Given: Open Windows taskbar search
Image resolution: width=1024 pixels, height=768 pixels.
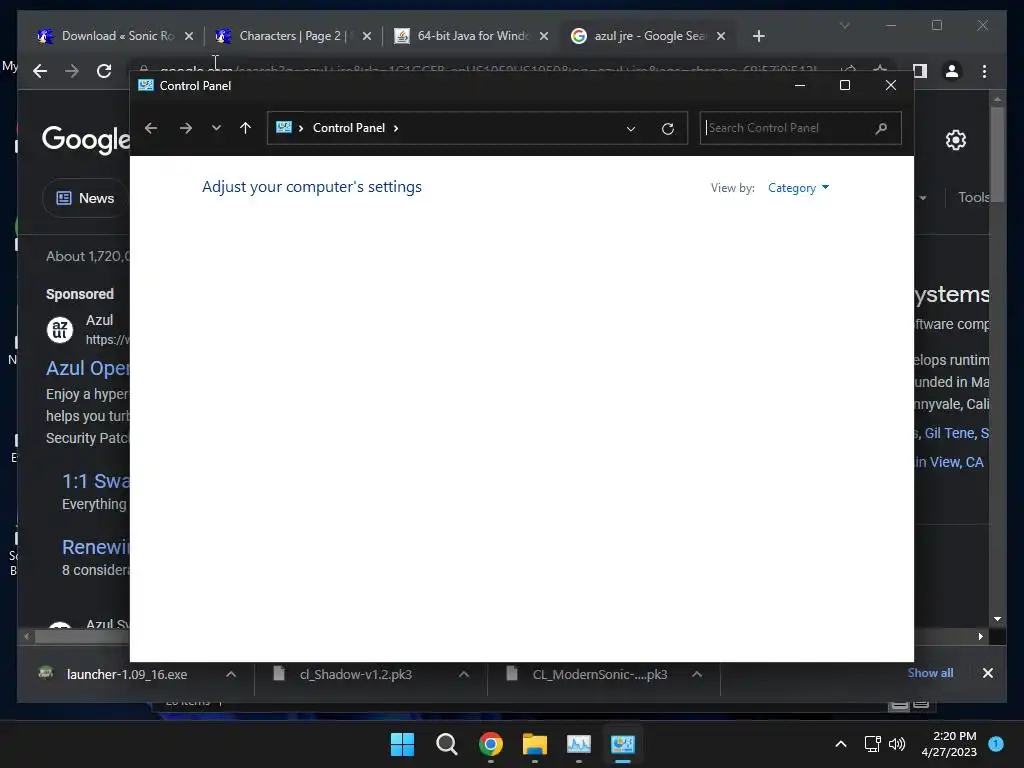Looking at the screenshot, I should click(x=447, y=744).
